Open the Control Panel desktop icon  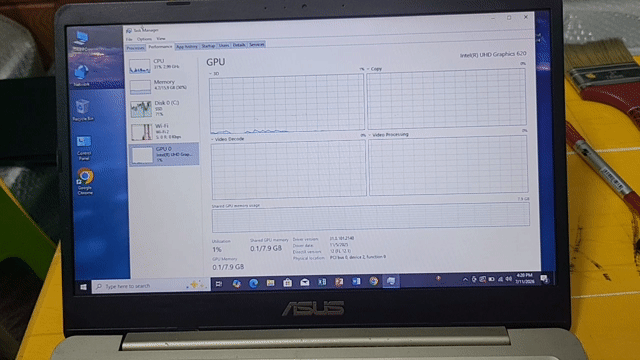(x=84, y=148)
